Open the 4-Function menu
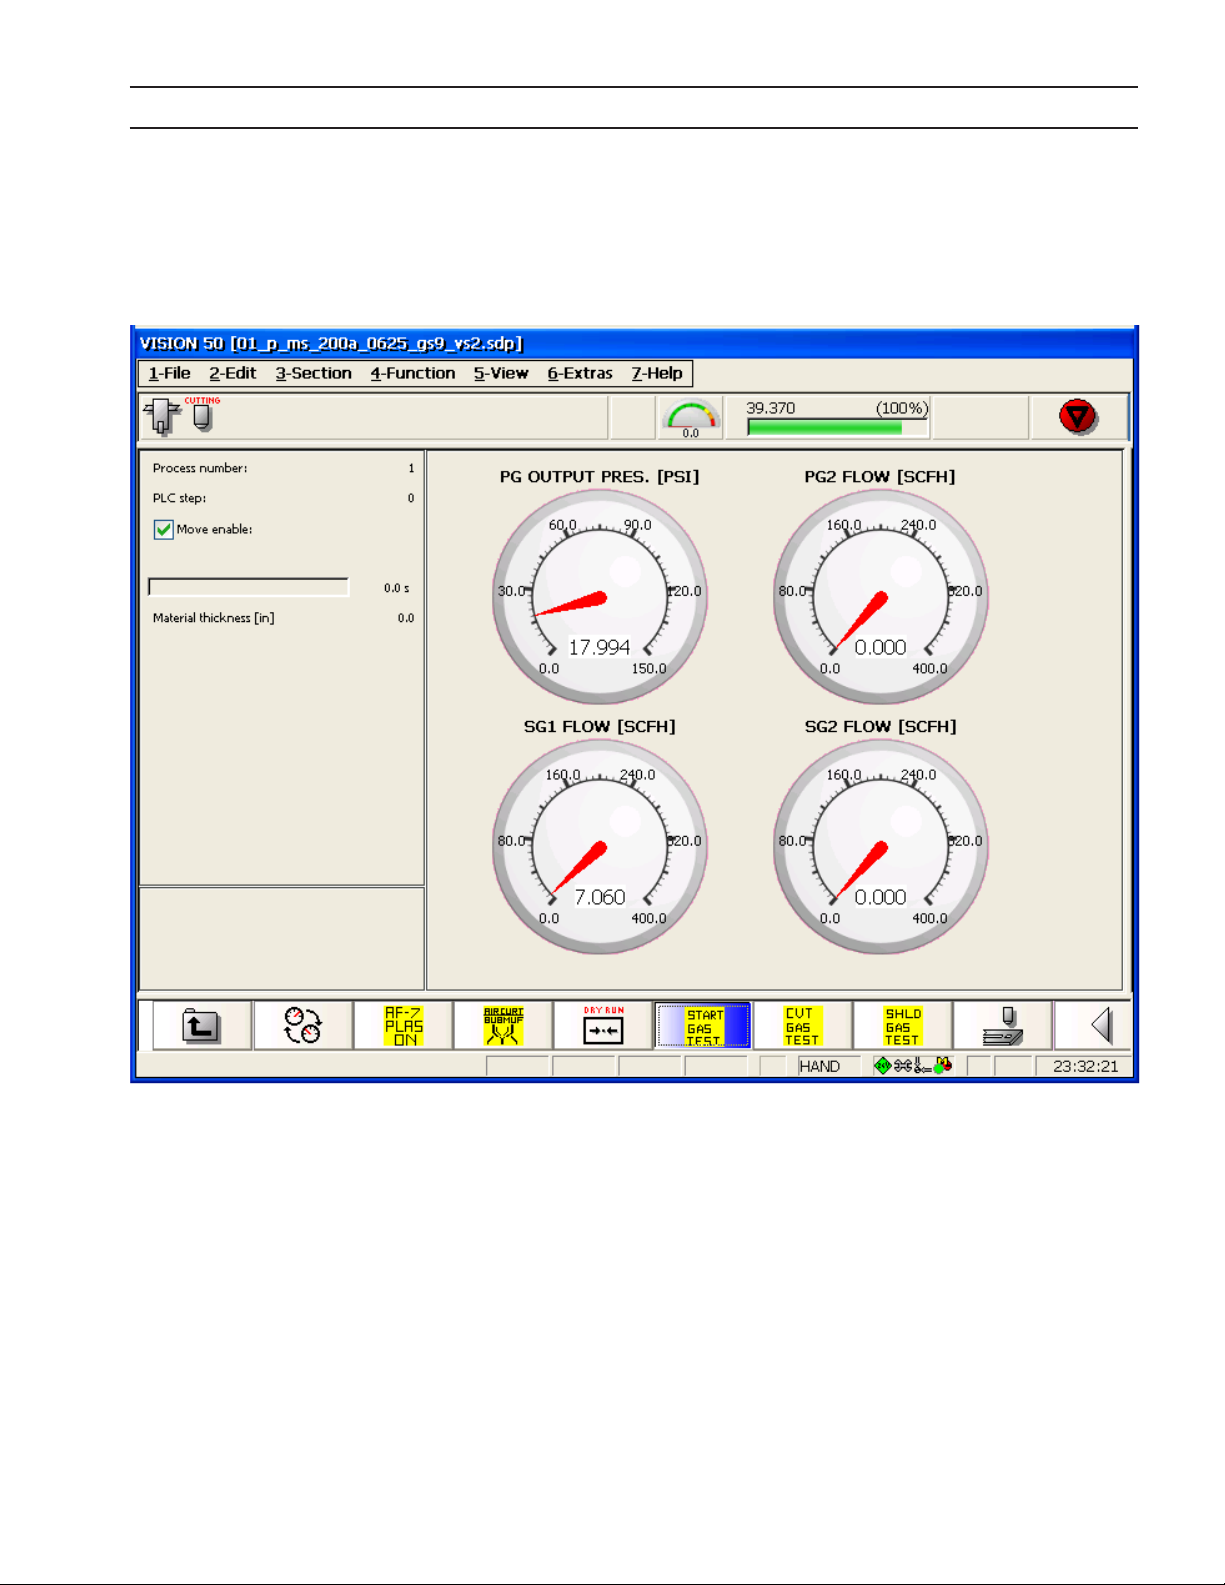 [413, 373]
